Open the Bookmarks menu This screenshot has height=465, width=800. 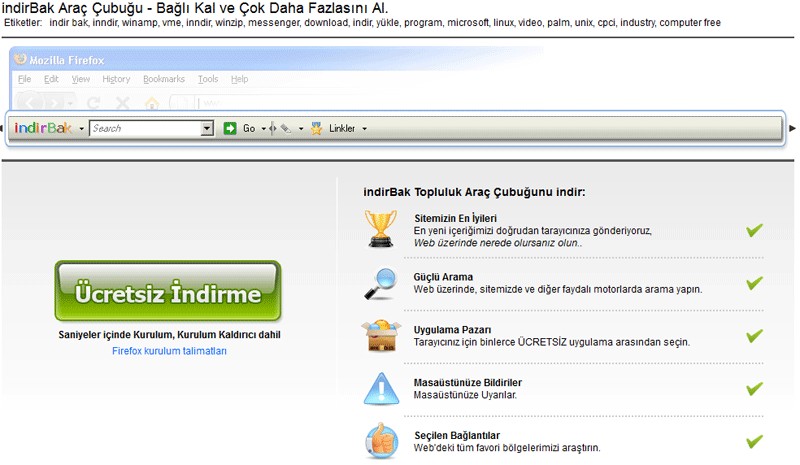point(164,79)
